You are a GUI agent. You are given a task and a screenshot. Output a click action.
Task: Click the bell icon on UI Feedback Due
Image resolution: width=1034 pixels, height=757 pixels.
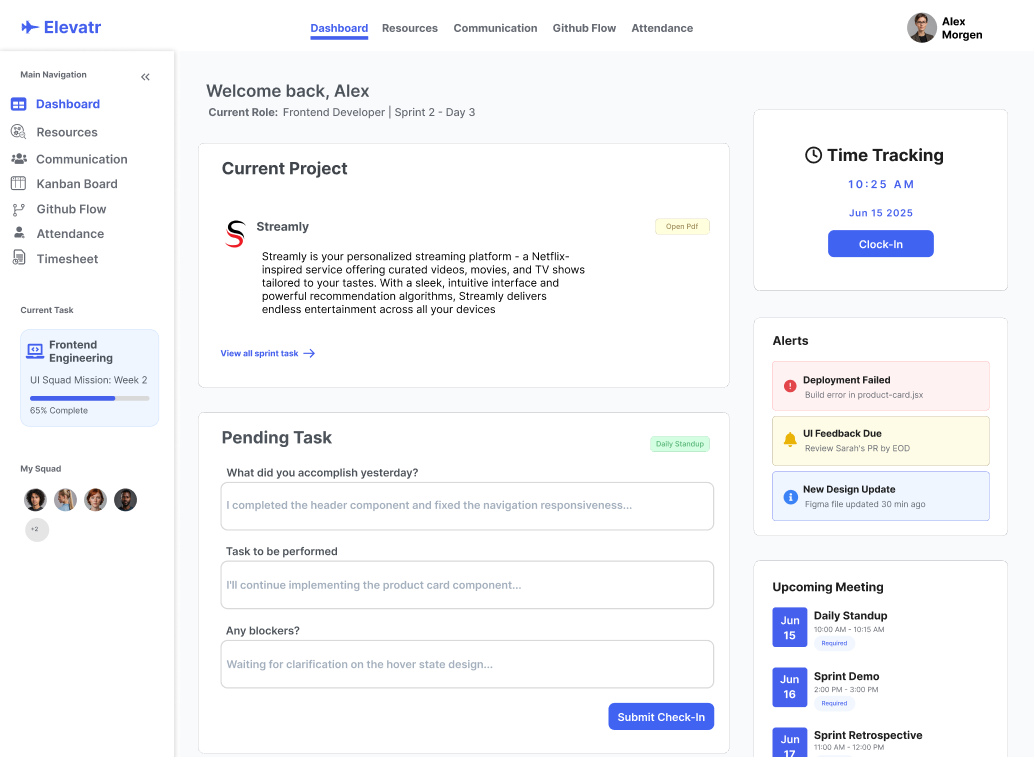[790, 440]
